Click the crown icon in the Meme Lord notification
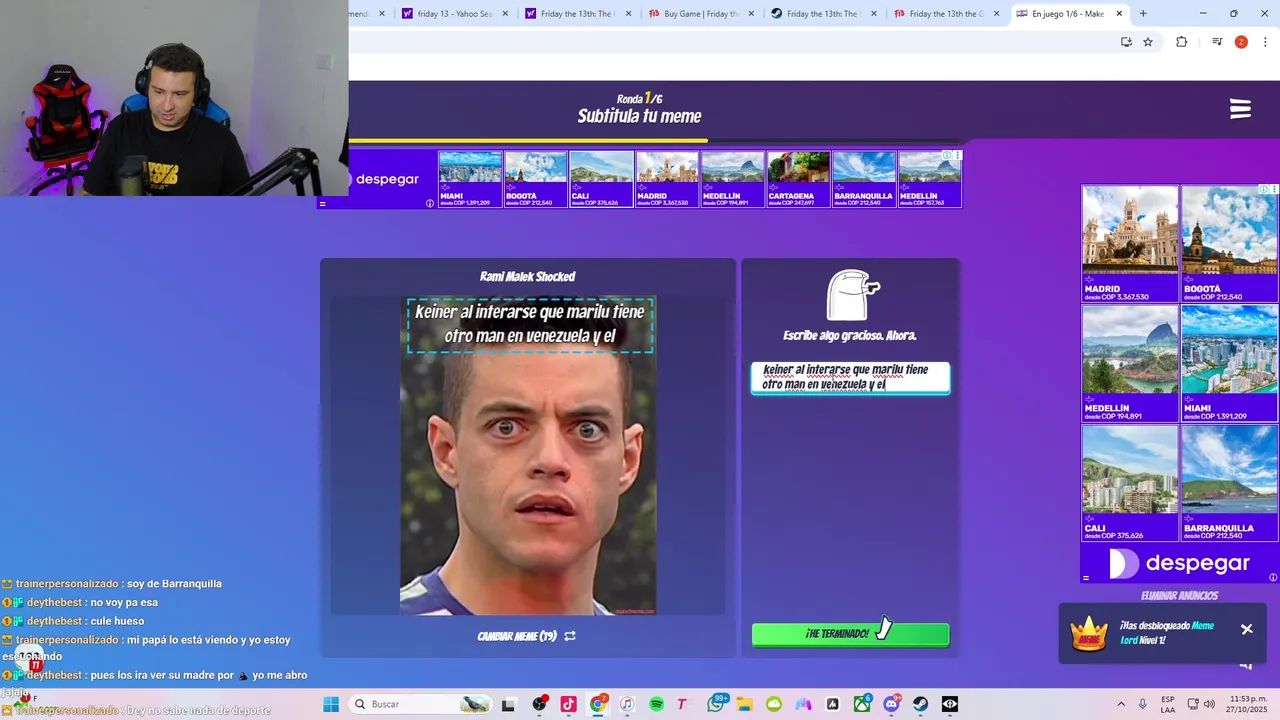The image size is (1280, 720). (1089, 632)
